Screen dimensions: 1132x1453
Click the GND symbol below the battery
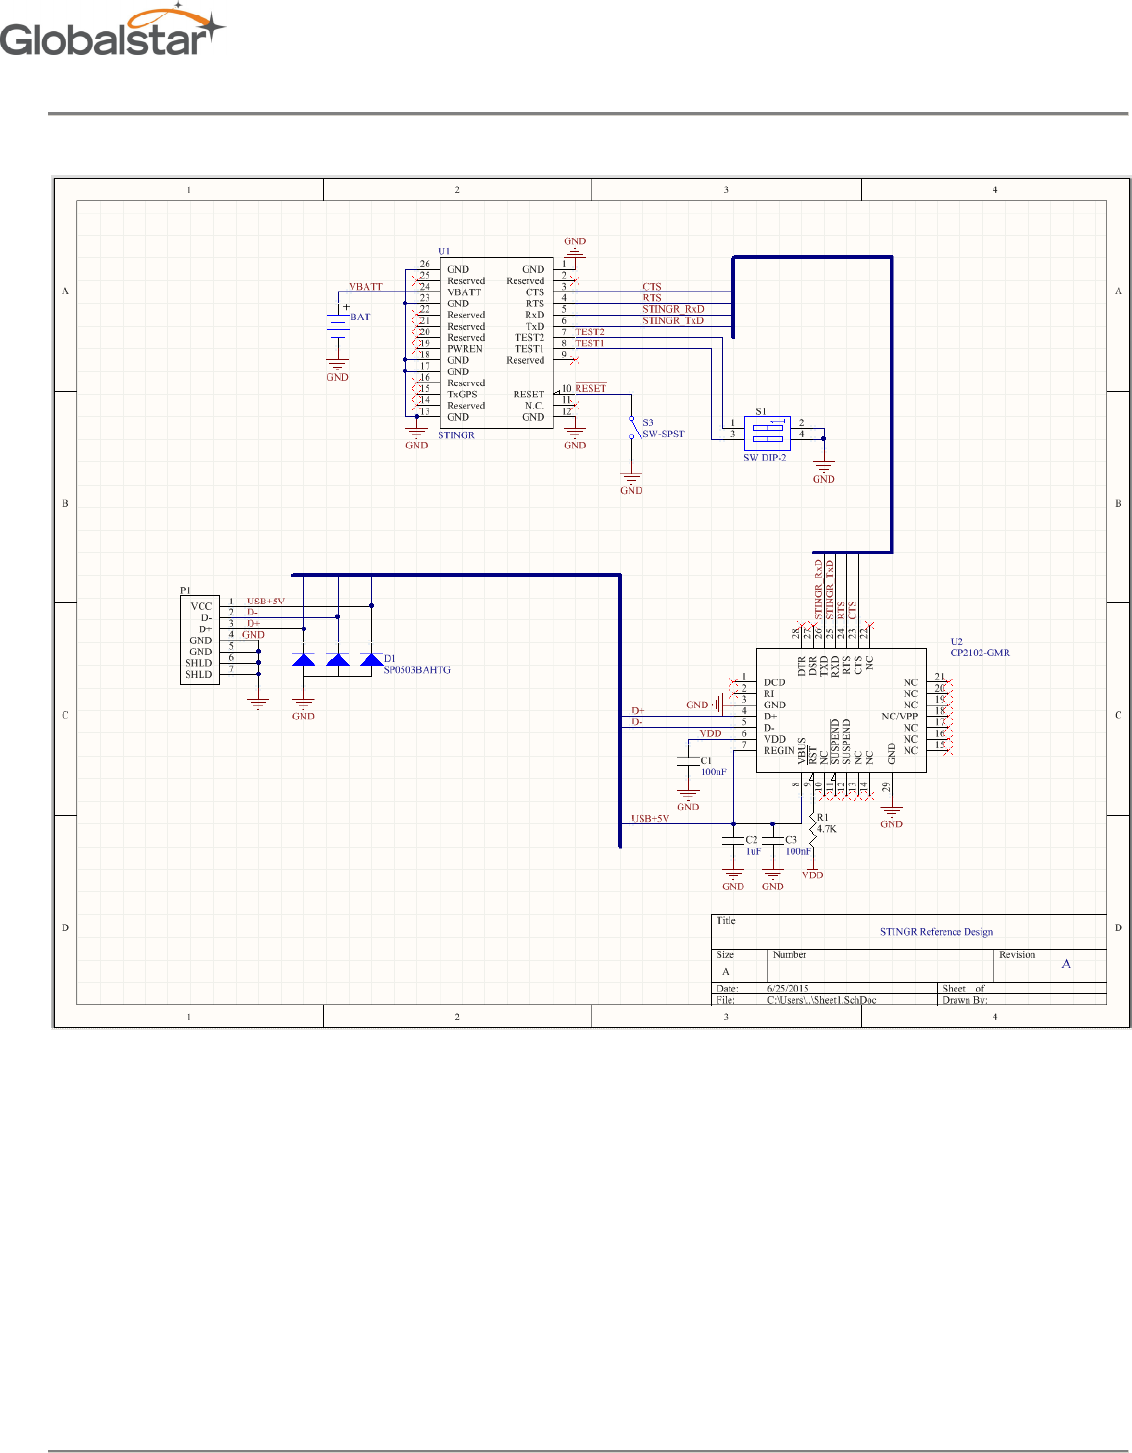click(x=338, y=369)
